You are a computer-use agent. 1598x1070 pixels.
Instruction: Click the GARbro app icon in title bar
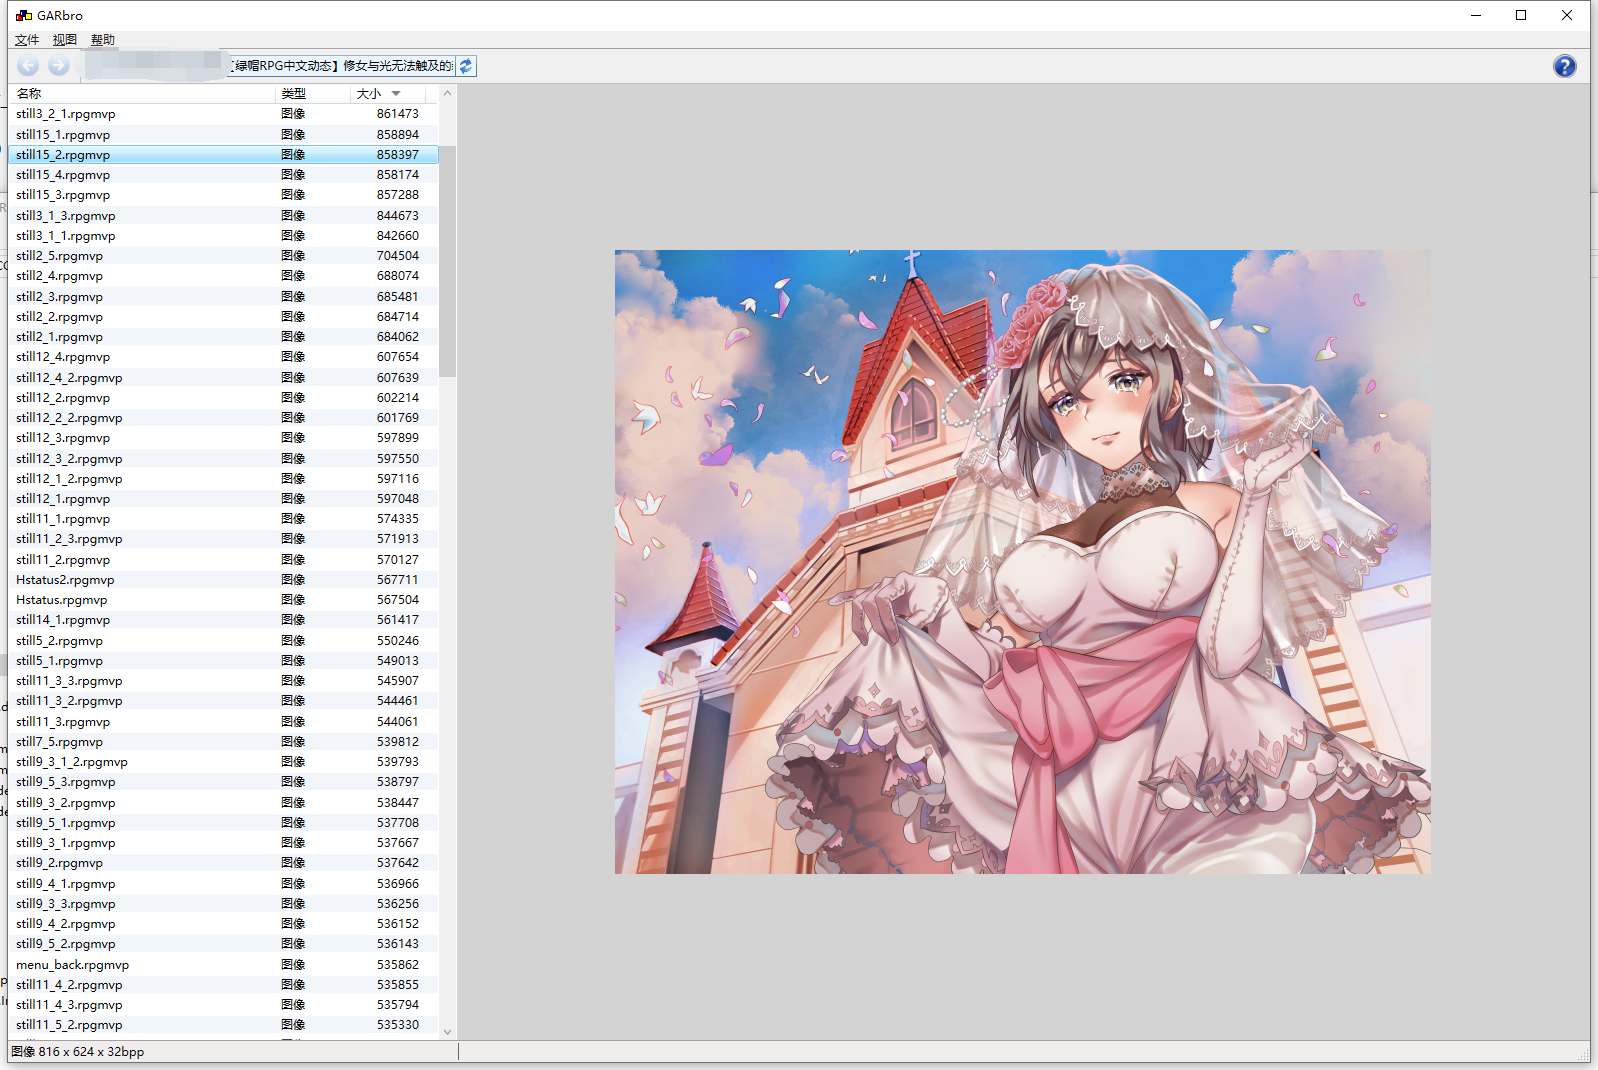[x=24, y=15]
